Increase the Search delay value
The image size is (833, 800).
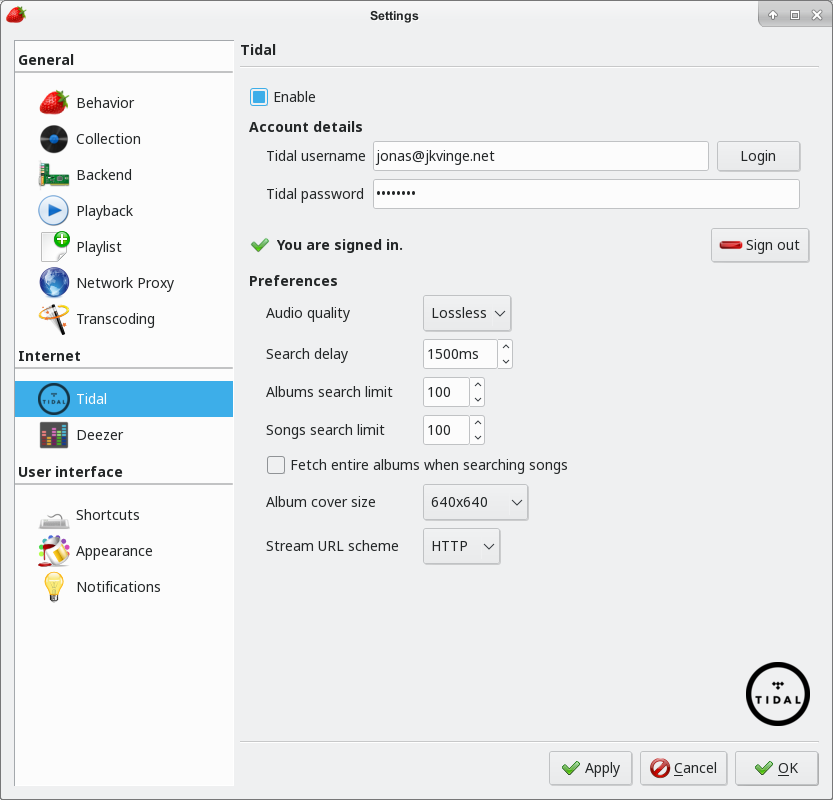pos(505,347)
